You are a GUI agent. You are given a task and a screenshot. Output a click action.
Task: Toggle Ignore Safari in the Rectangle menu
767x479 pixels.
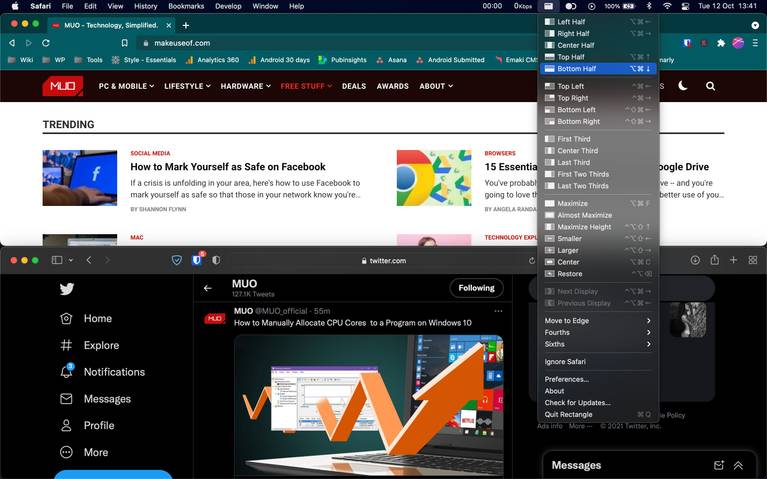pyautogui.click(x=598, y=362)
